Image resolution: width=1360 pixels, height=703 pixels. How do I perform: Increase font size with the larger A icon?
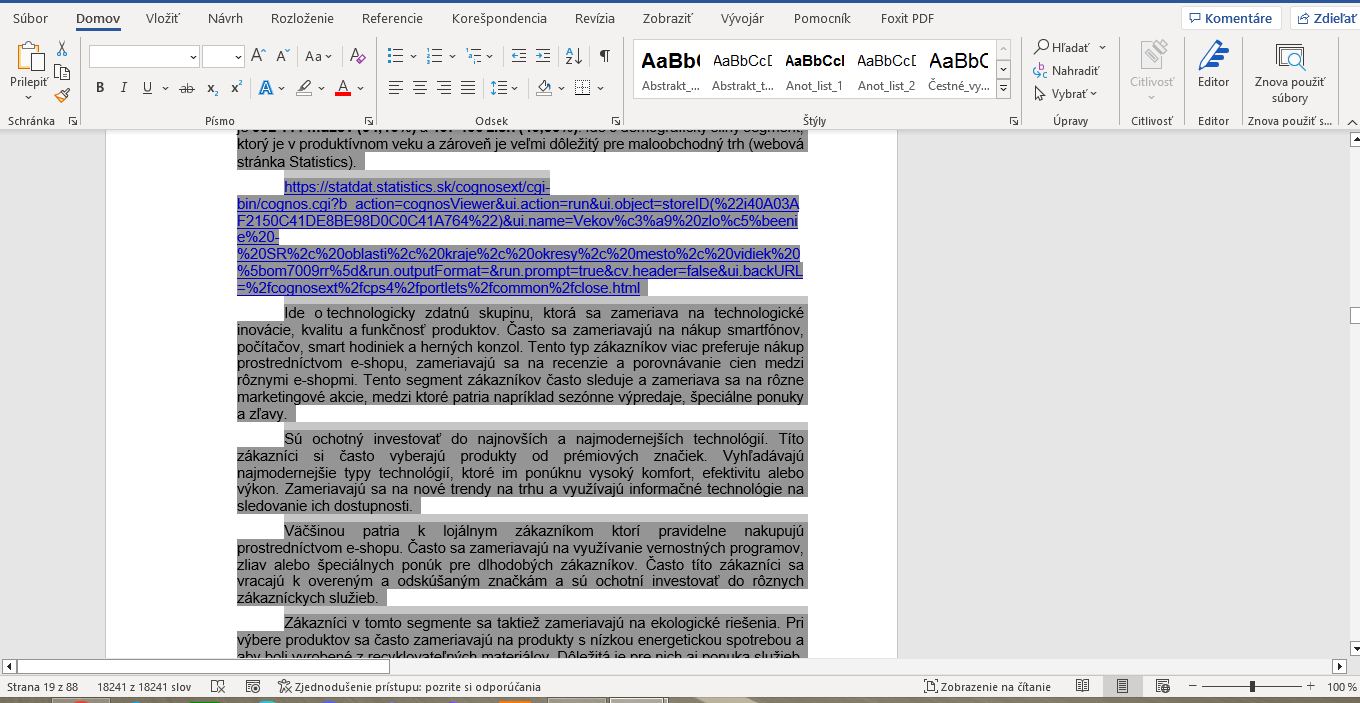(258, 57)
